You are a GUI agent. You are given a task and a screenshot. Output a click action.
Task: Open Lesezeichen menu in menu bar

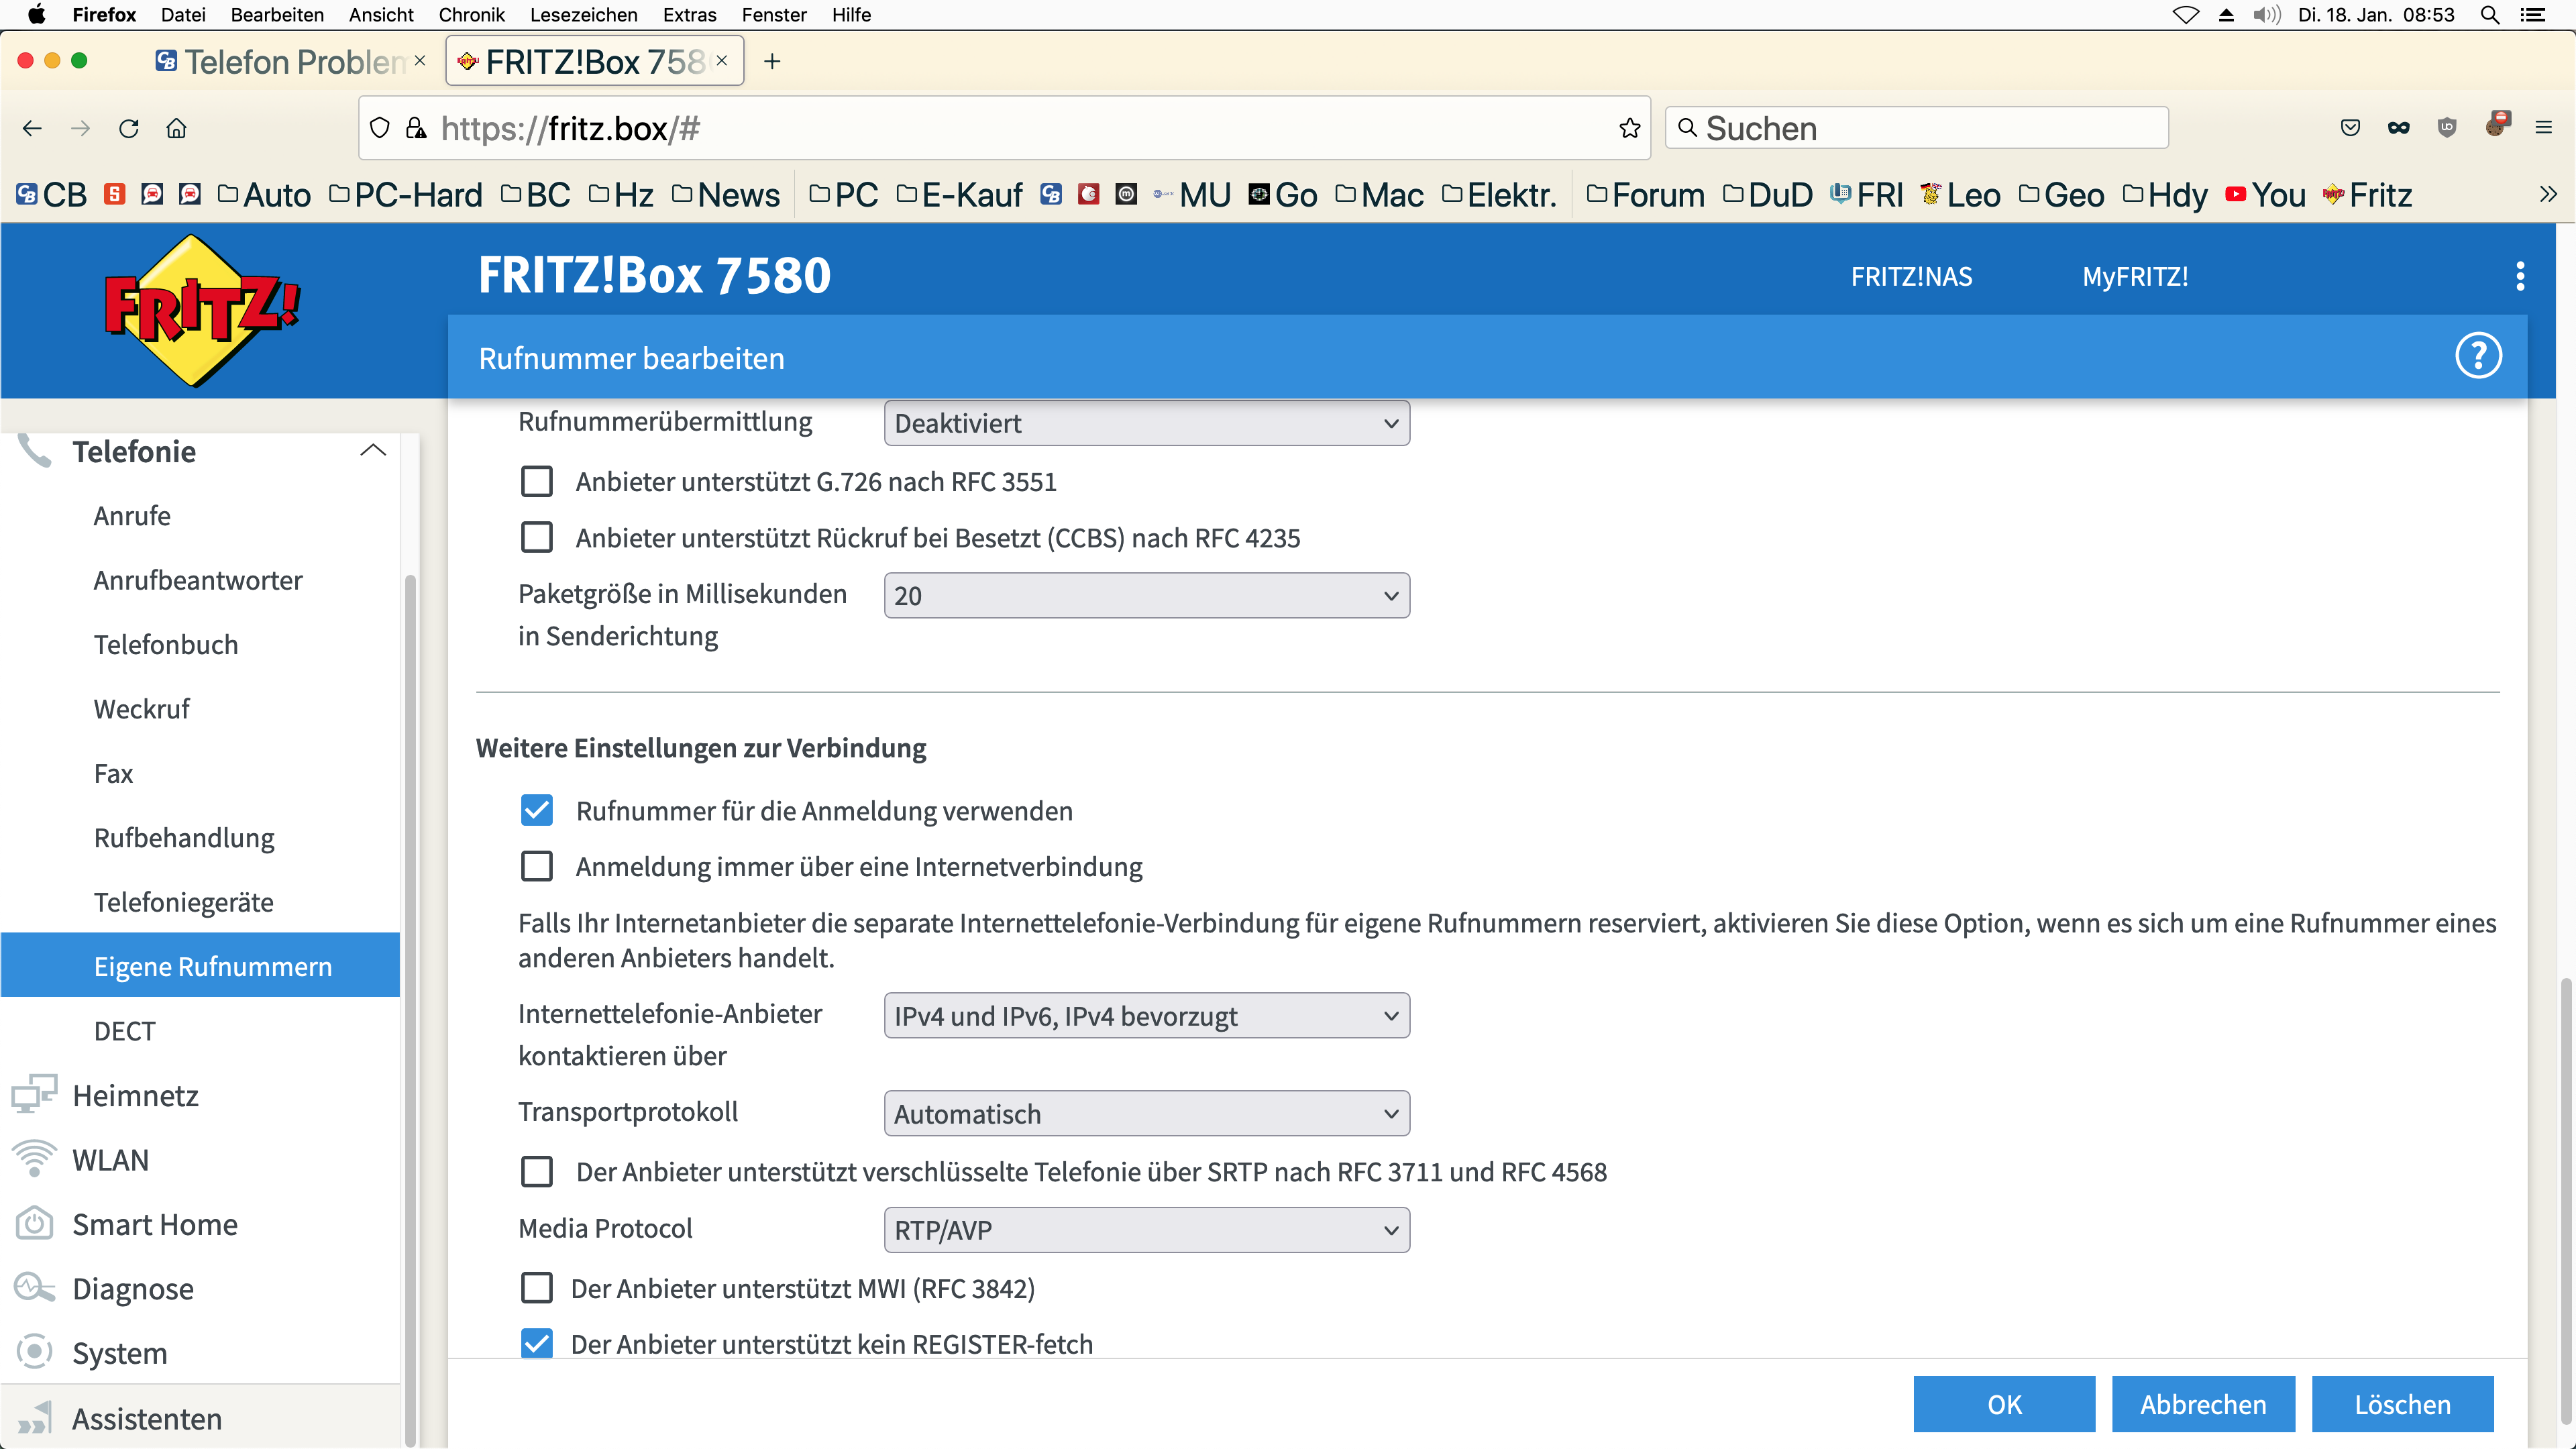(583, 15)
